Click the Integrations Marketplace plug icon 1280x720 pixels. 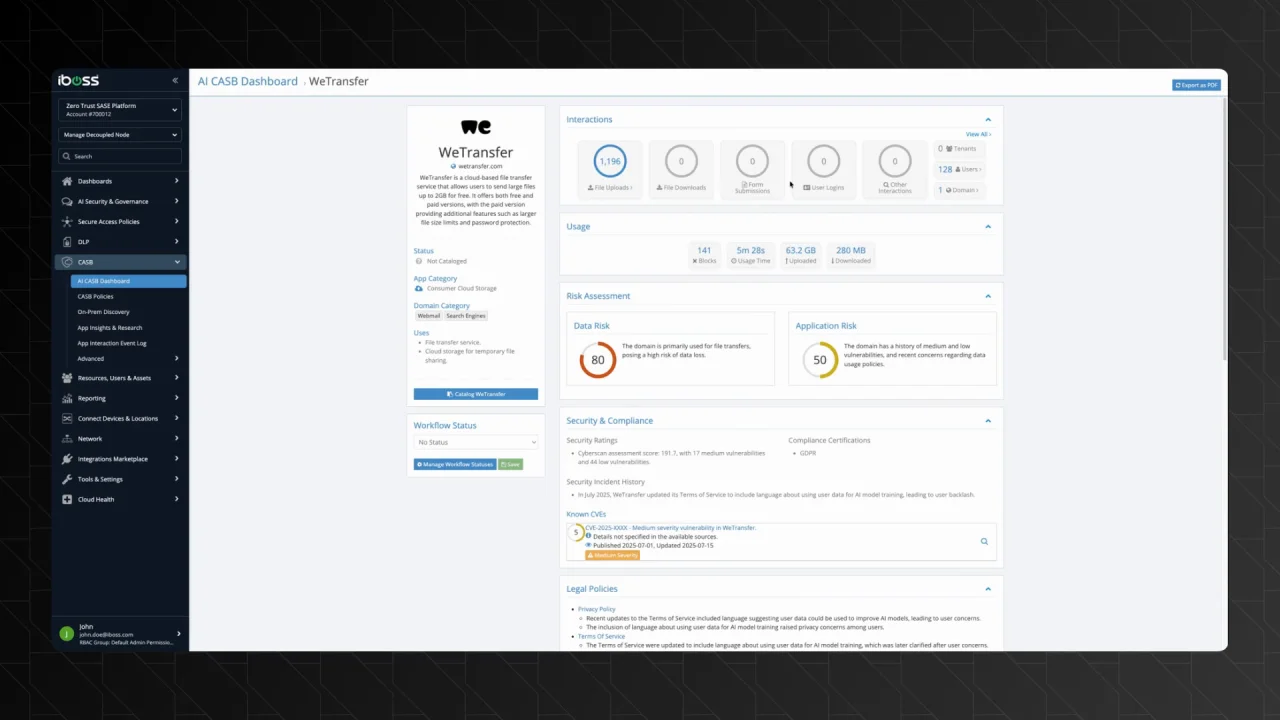point(67,459)
